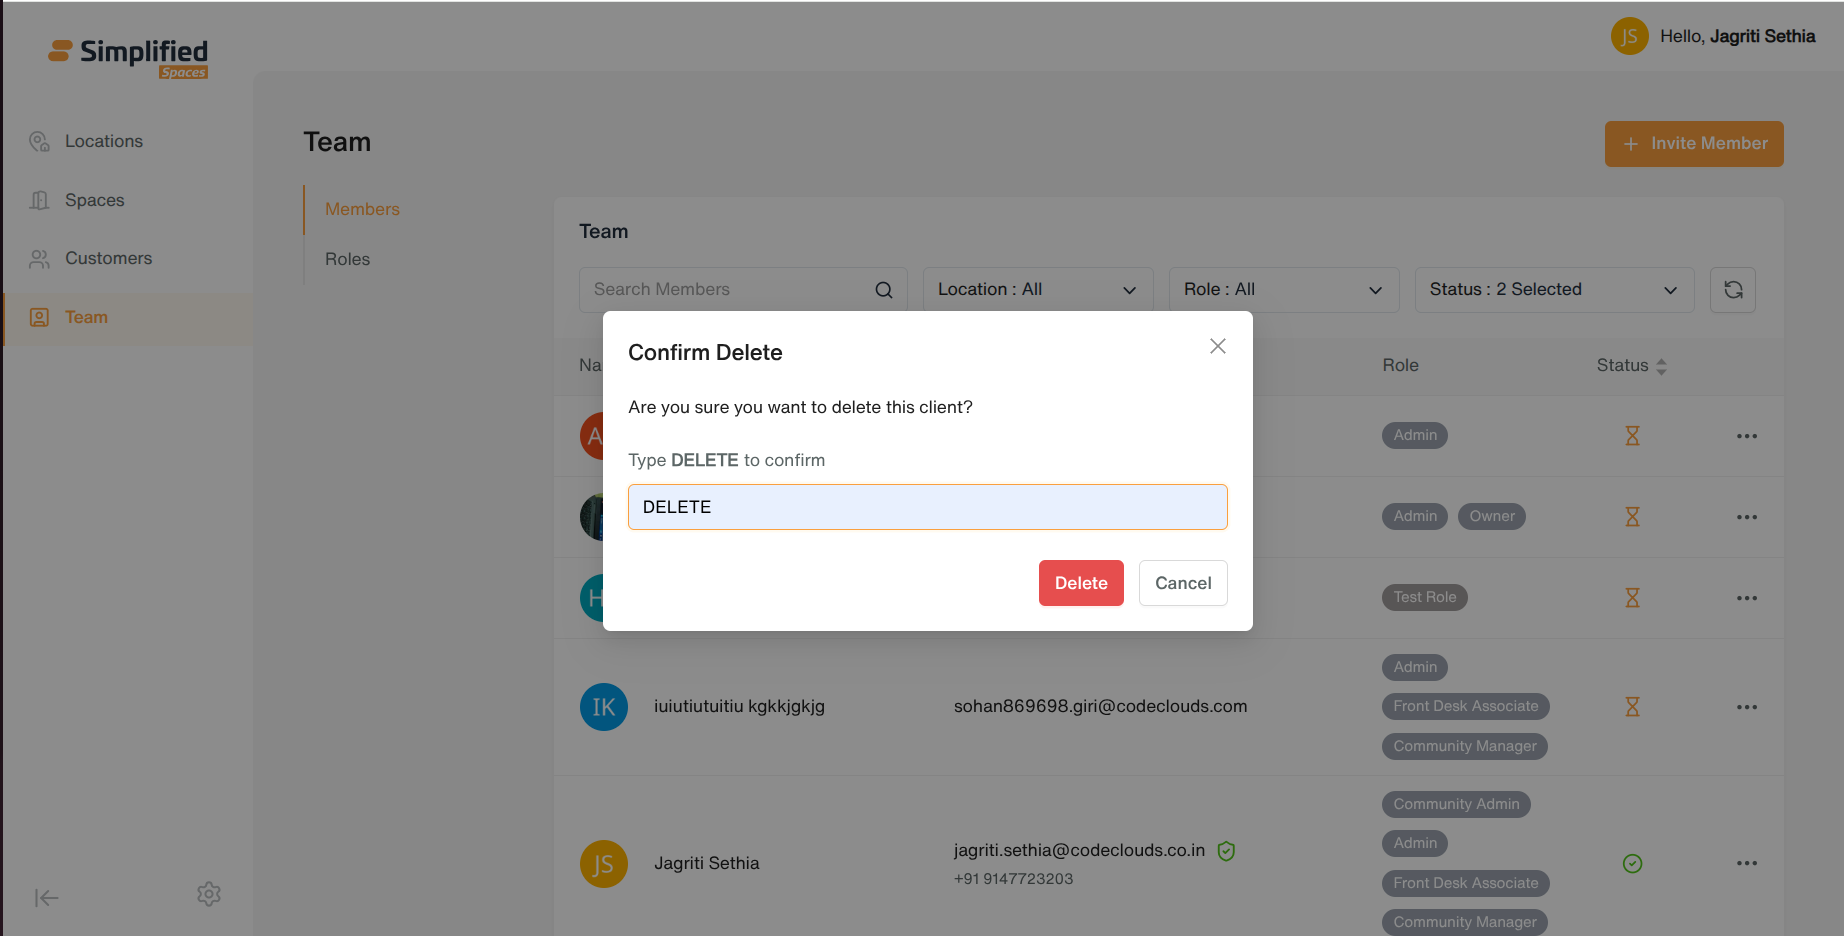1844x936 pixels.
Task: Click the red Delete button
Action: pos(1081,583)
